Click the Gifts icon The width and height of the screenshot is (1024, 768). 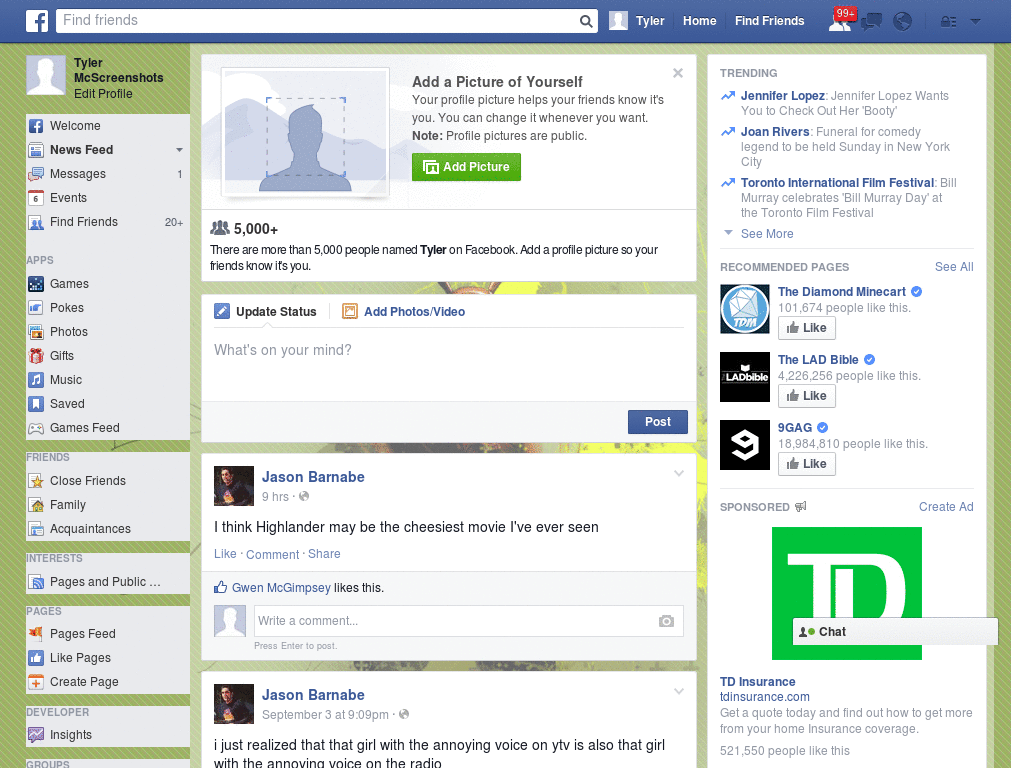pos(36,356)
